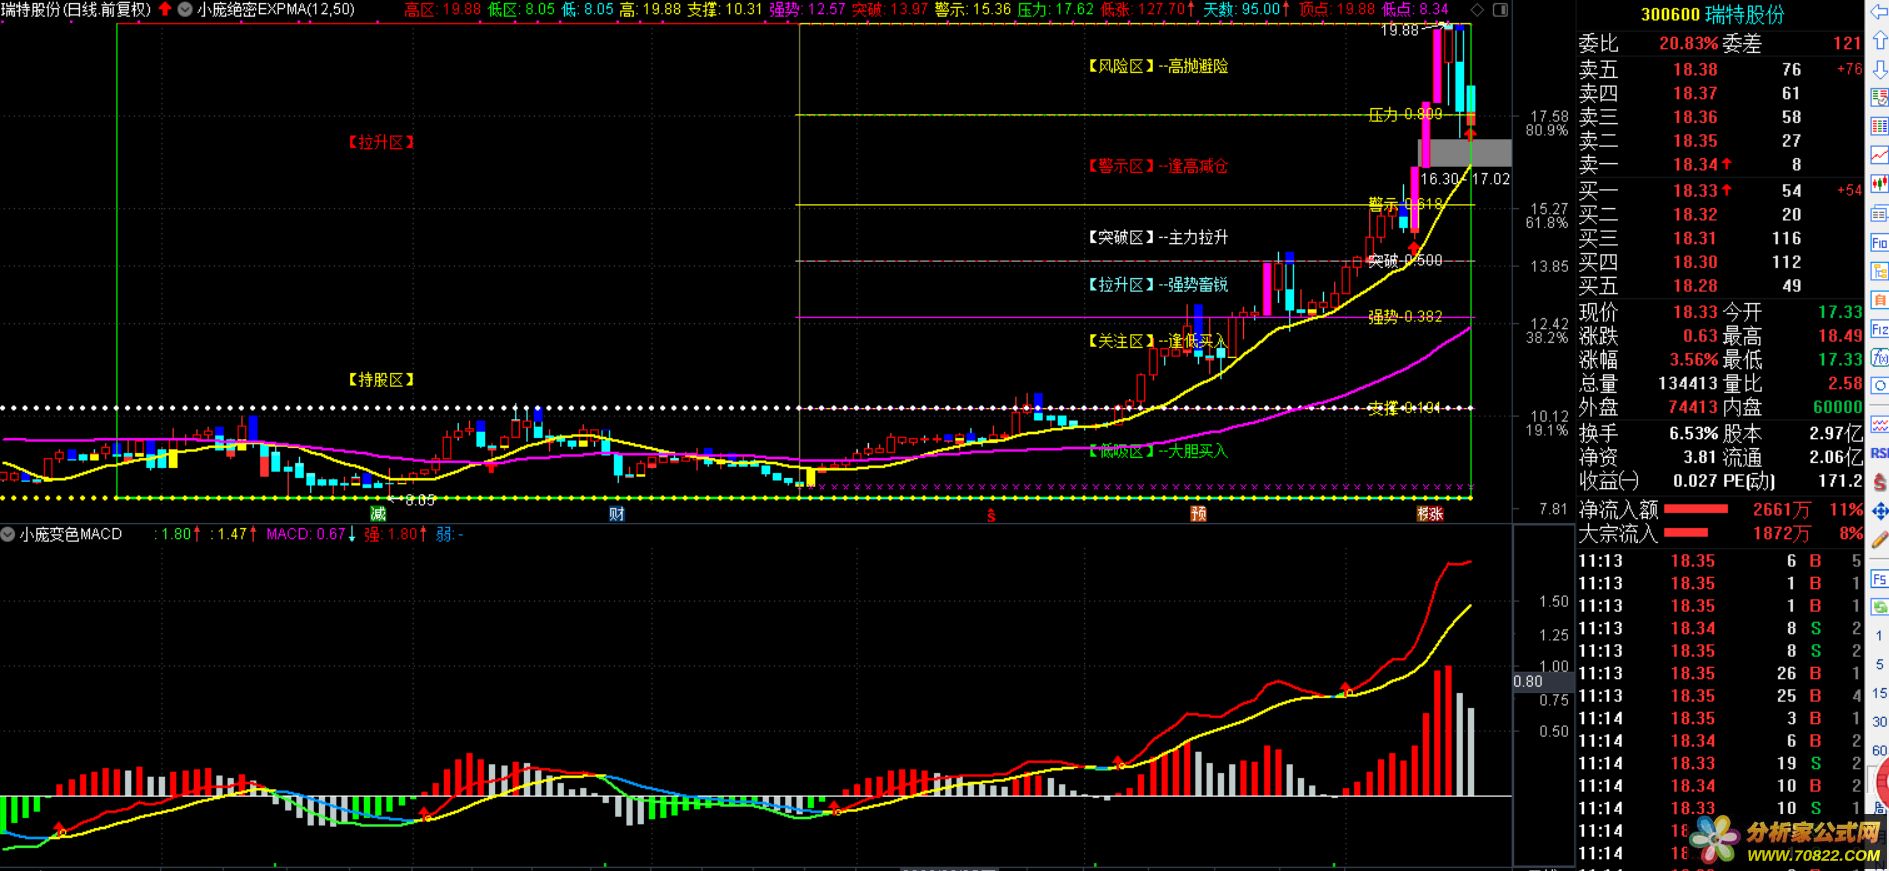
Task: Click the red $ marker on the timeline
Action: (x=991, y=515)
